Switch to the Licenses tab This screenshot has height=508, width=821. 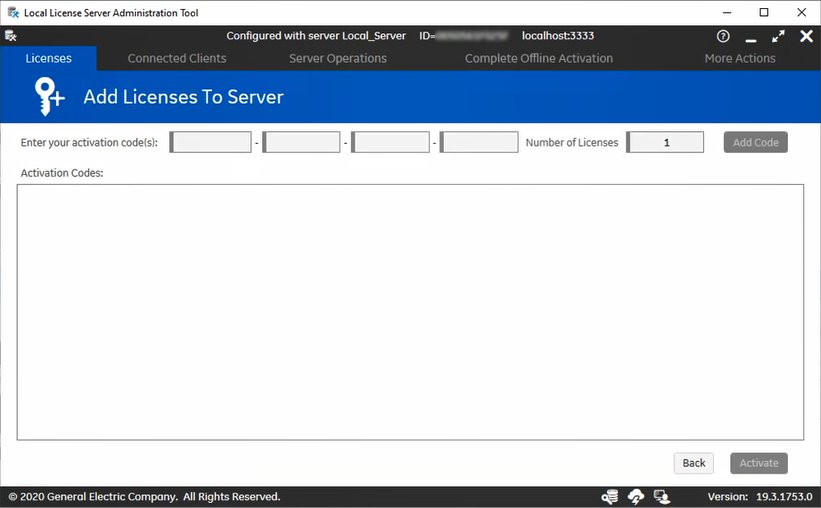click(x=48, y=58)
